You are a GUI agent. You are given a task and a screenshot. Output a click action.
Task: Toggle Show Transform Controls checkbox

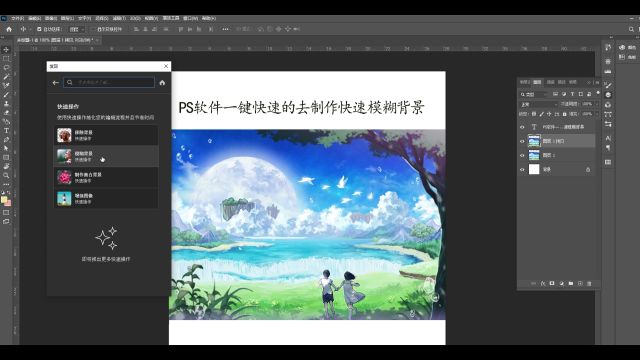[93, 29]
